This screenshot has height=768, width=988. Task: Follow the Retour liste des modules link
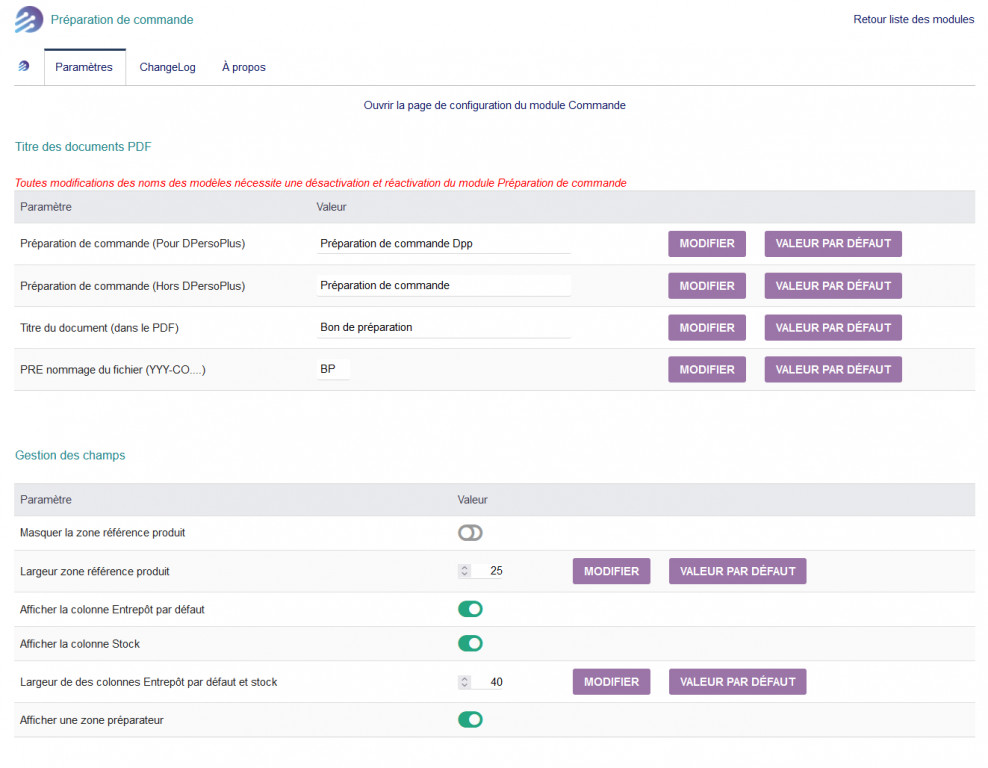pos(913,19)
